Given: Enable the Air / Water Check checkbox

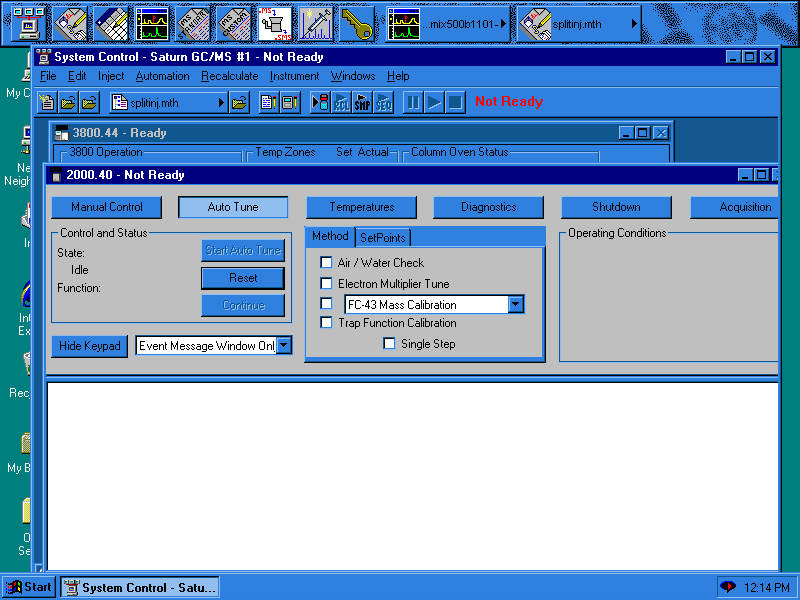Looking at the screenshot, I should 326,262.
